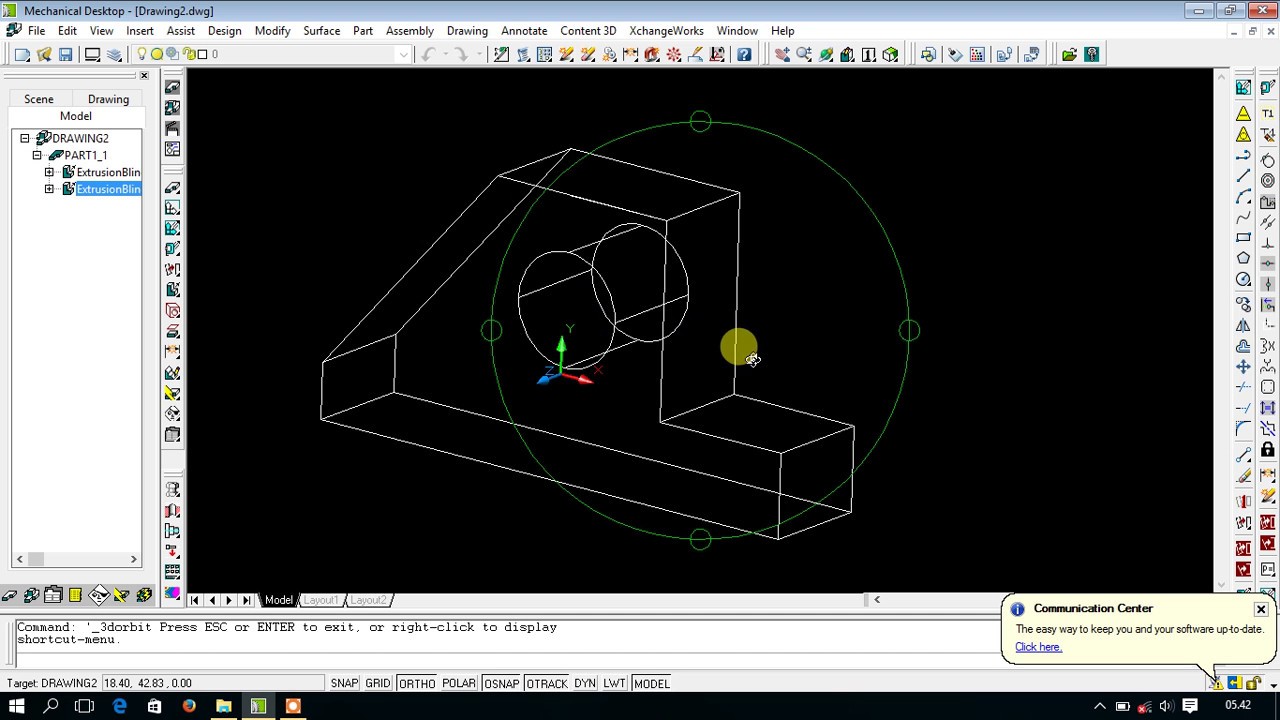The width and height of the screenshot is (1280, 720).
Task: Toggle OTRACK in status bar
Action: pyautogui.click(x=547, y=683)
